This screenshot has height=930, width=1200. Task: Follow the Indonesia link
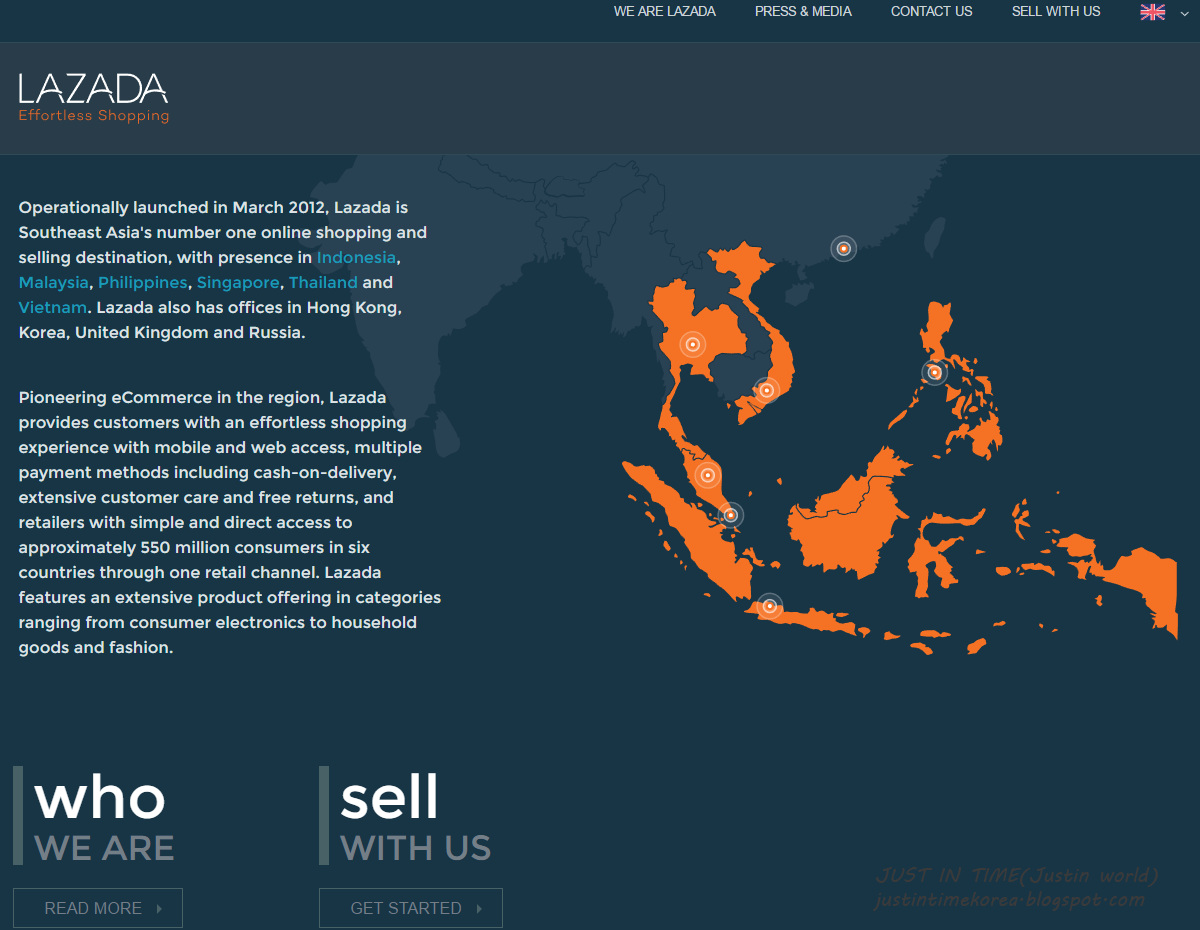tap(356, 258)
